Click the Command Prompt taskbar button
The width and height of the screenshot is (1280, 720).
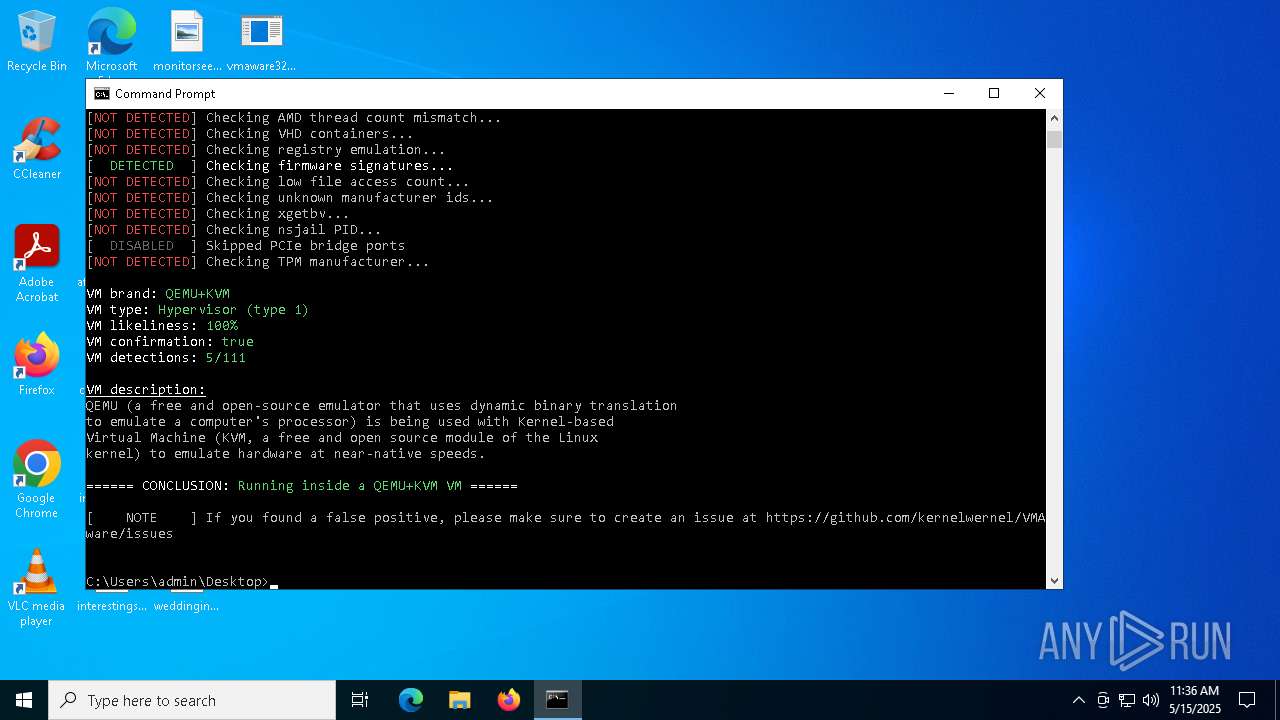[x=558, y=700]
